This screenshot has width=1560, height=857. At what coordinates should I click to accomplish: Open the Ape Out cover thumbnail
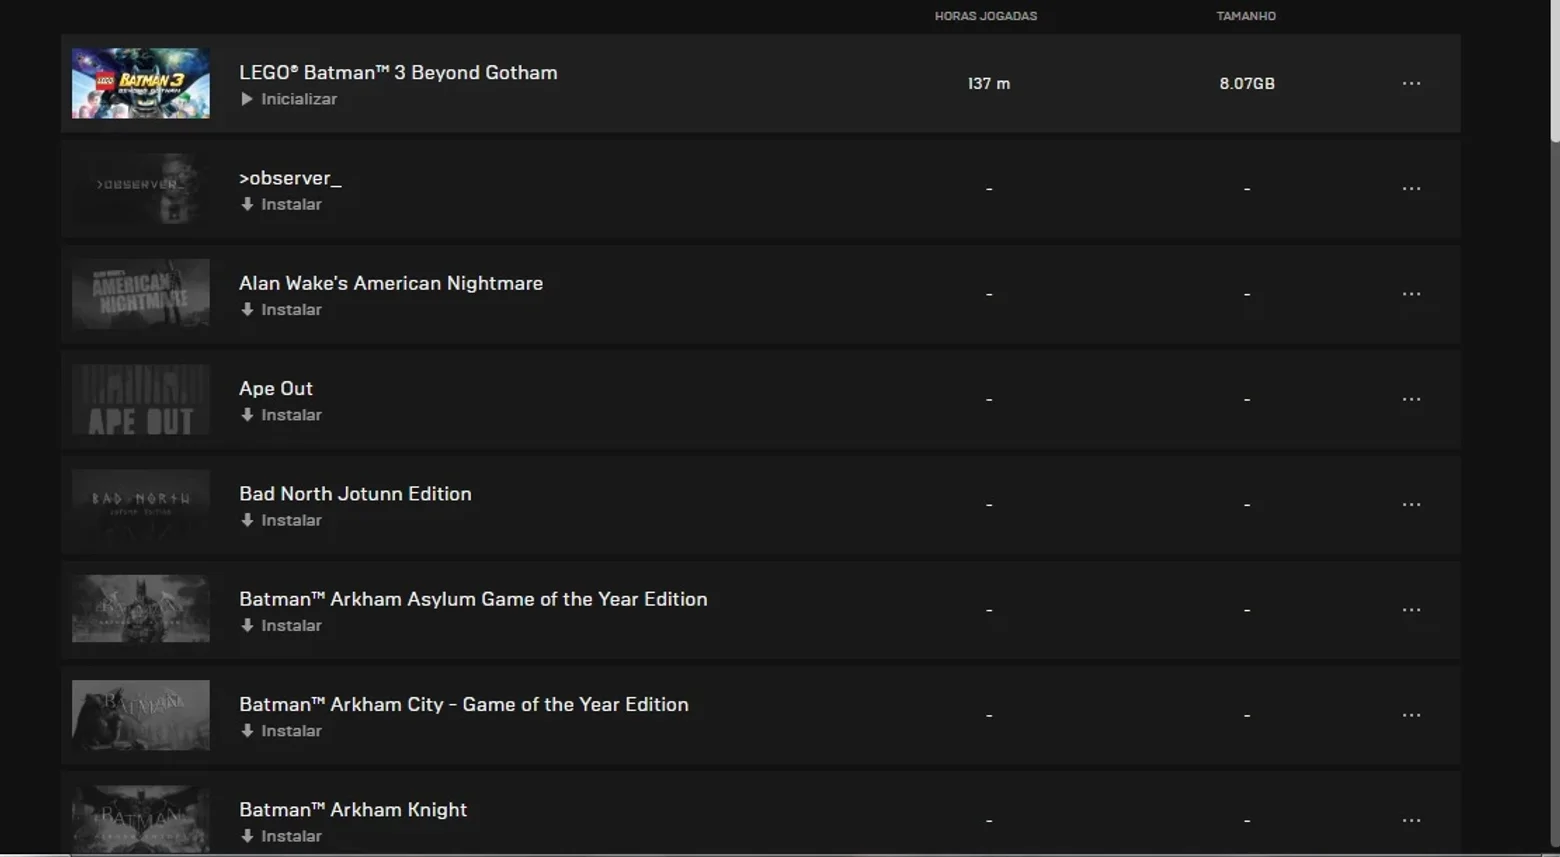pyautogui.click(x=141, y=399)
